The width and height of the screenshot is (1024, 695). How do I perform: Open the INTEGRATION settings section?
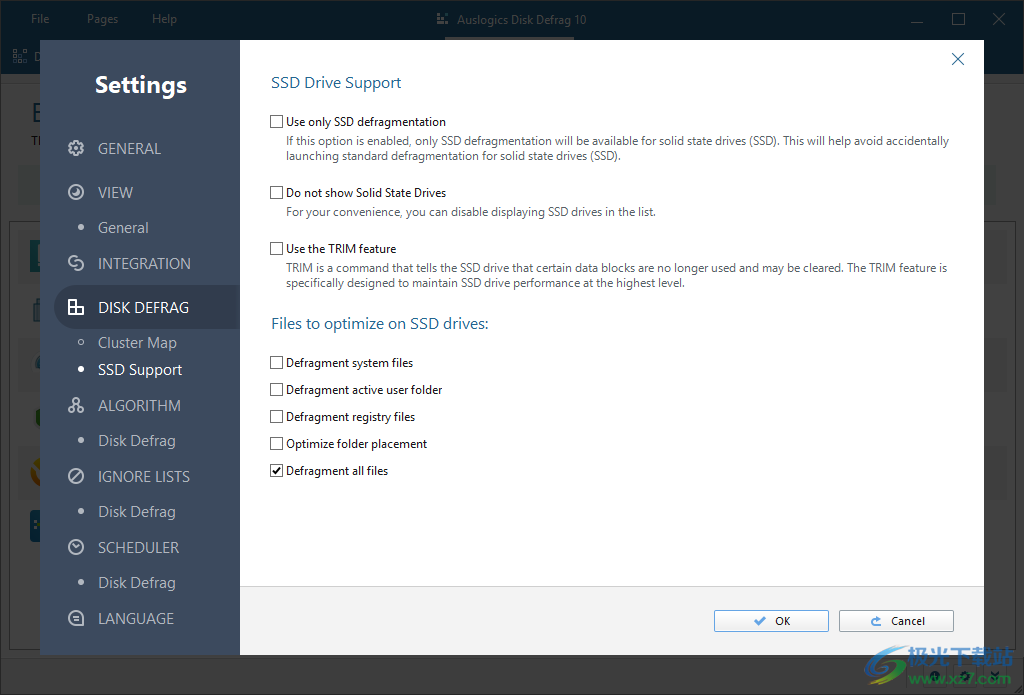pyautogui.click(x=144, y=264)
